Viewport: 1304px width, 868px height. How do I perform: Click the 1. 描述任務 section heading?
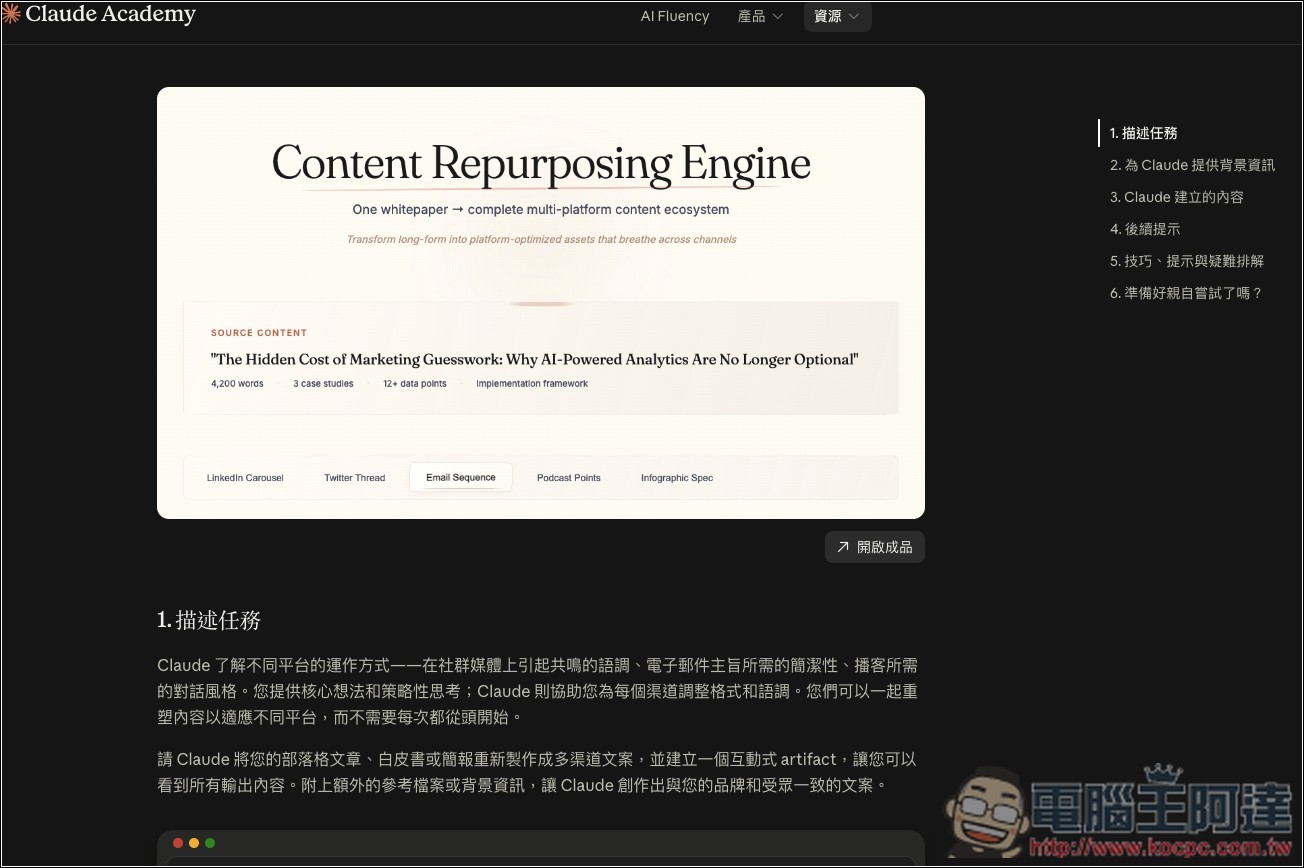pos(209,620)
